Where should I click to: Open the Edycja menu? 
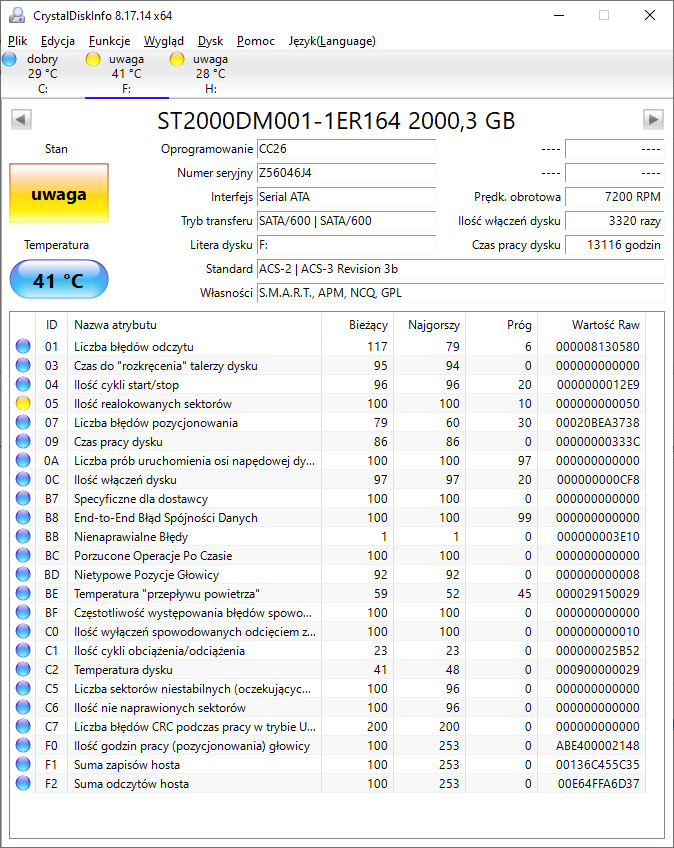click(x=57, y=41)
